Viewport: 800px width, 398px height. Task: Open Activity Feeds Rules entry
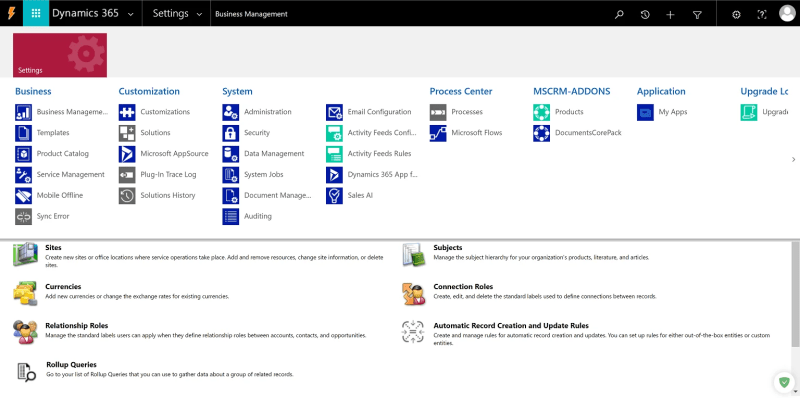(x=379, y=154)
